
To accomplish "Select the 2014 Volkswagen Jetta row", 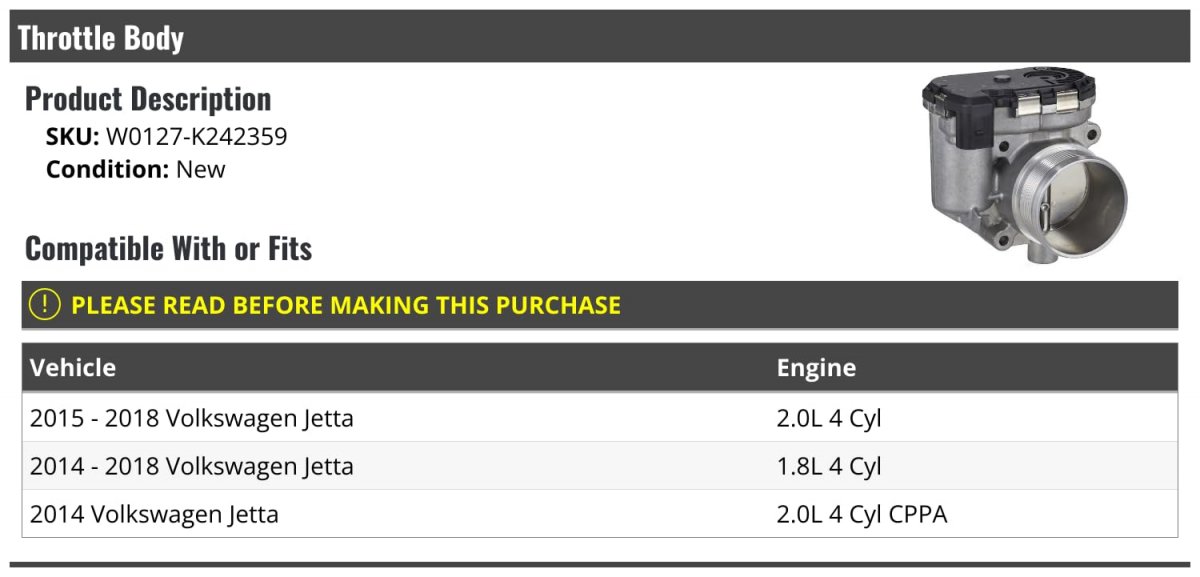I will [x=600, y=514].
